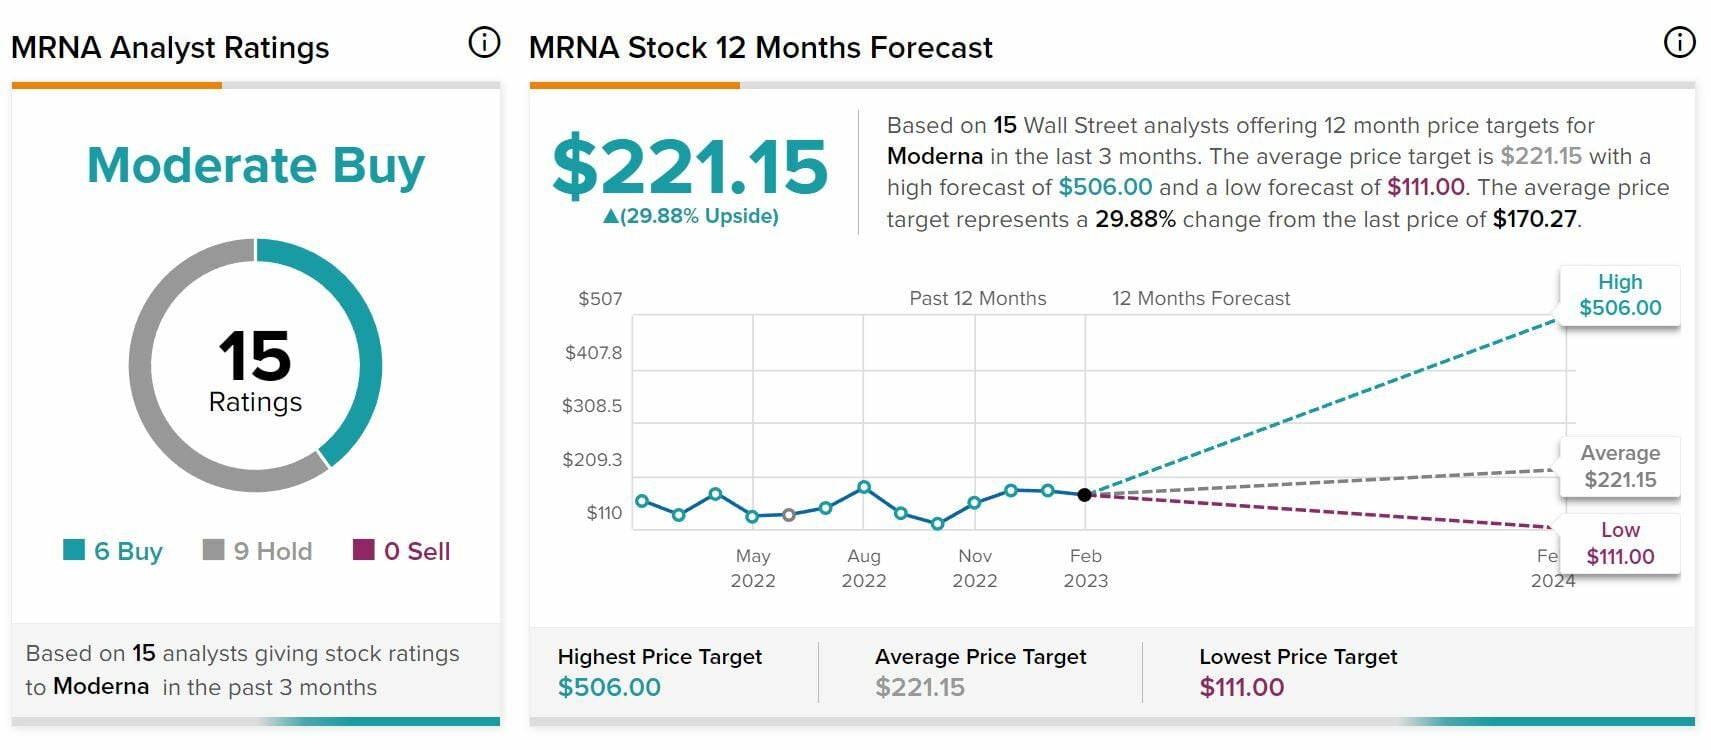This screenshot has width=1711, height=750.
Task: Click Moderna link under analyst ratings
Action: tap(101, 687)
